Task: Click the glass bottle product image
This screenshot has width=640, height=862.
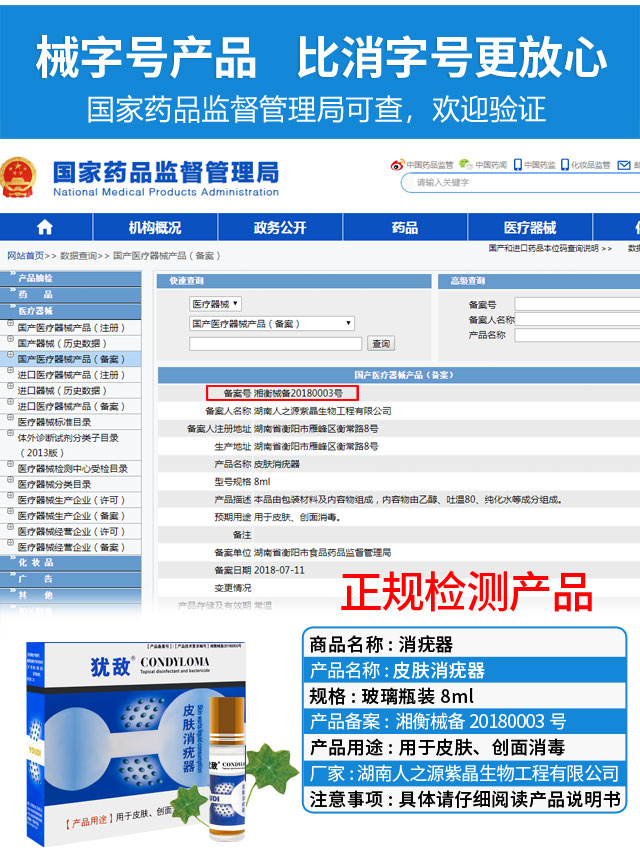Action: coord(227,770)
